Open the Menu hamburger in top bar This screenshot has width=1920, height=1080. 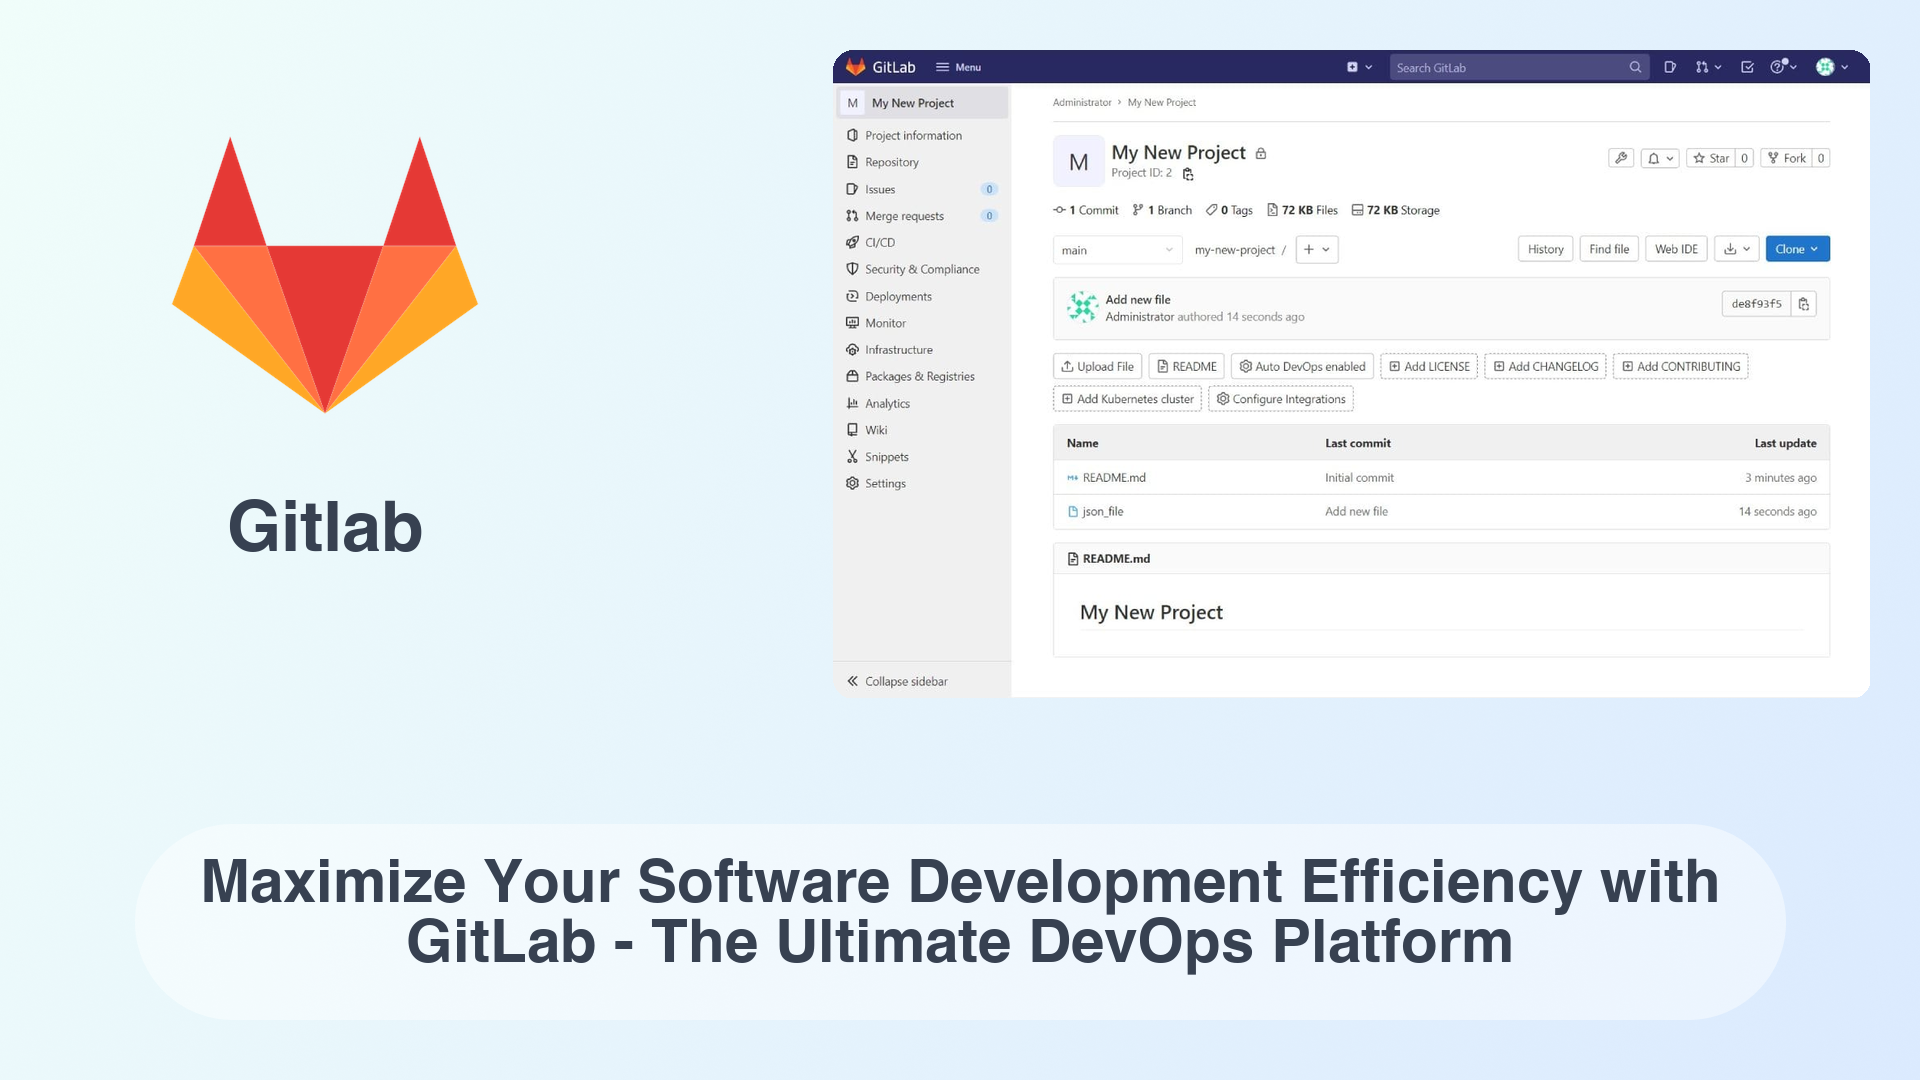click(x=958, y=67)
